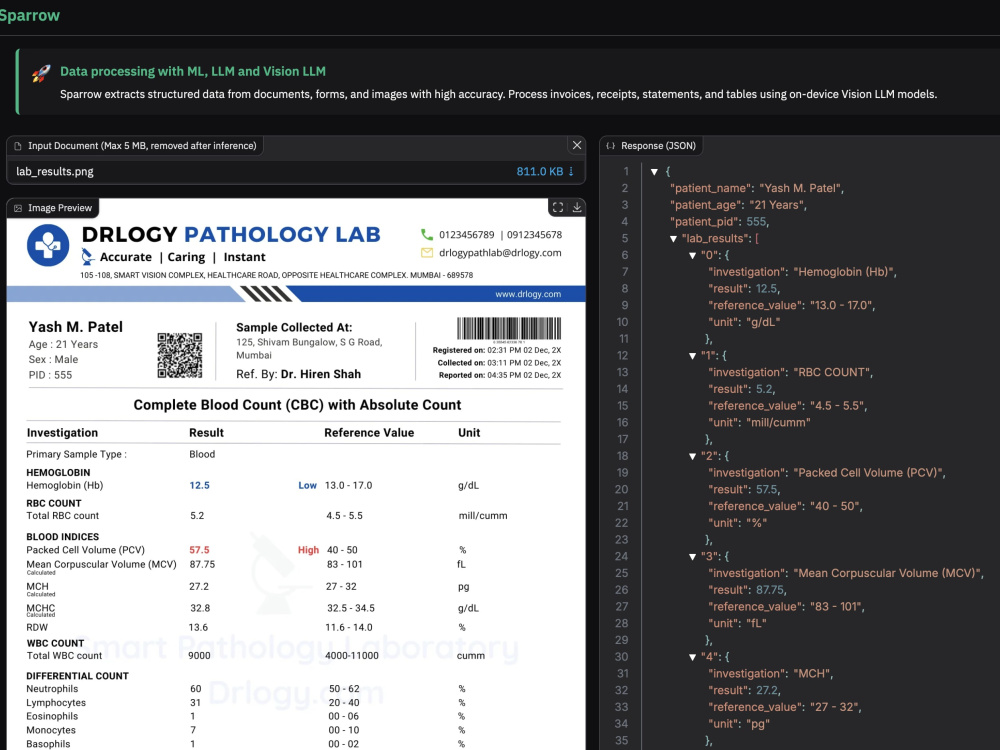Select the Input Document tab label
This screenshot has height=750, width=1000.
coord(142,146)
